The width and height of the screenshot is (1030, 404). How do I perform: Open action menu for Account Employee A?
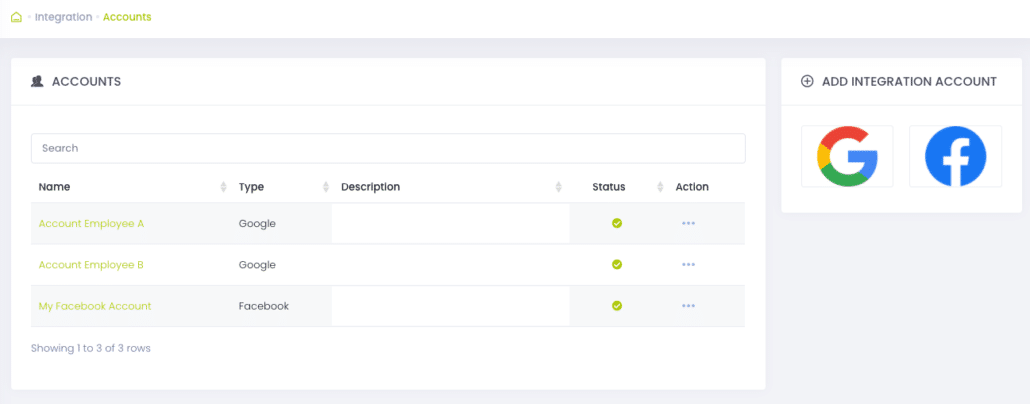[688, 223]
